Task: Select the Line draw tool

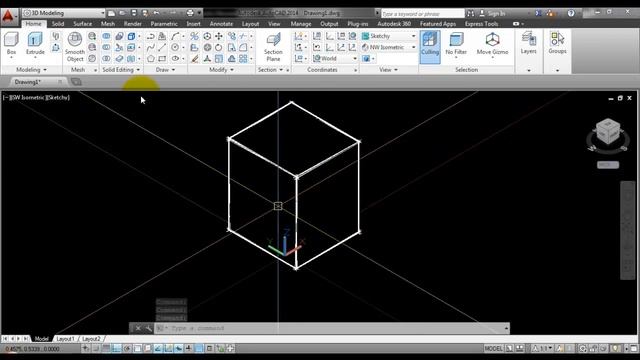Action: coord(162,47)
